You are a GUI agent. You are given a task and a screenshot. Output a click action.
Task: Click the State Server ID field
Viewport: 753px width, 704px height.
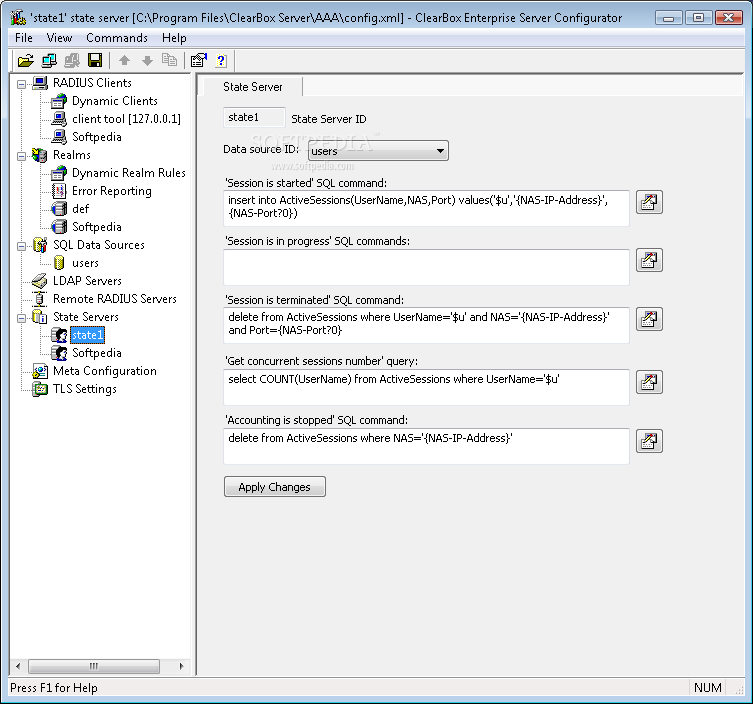pyautogui.click(x=255, y=117)
